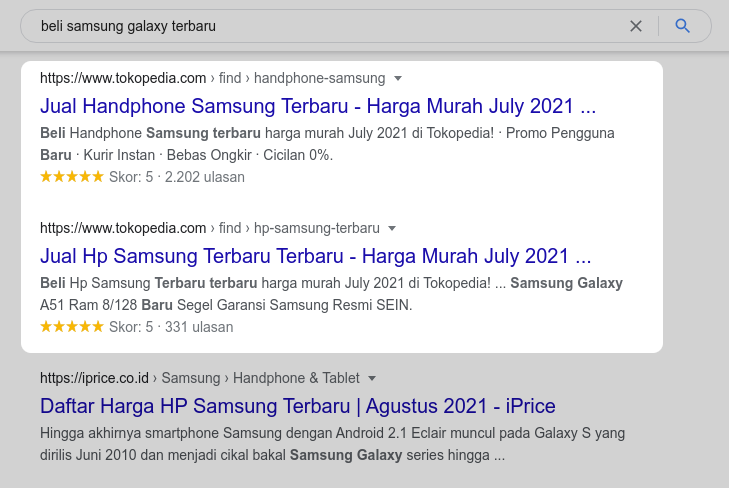The height and width of the screenshot is (488, 729).
Task: Click the 'Skor: 5 · 331 ulasan' text
Action: 170,327
